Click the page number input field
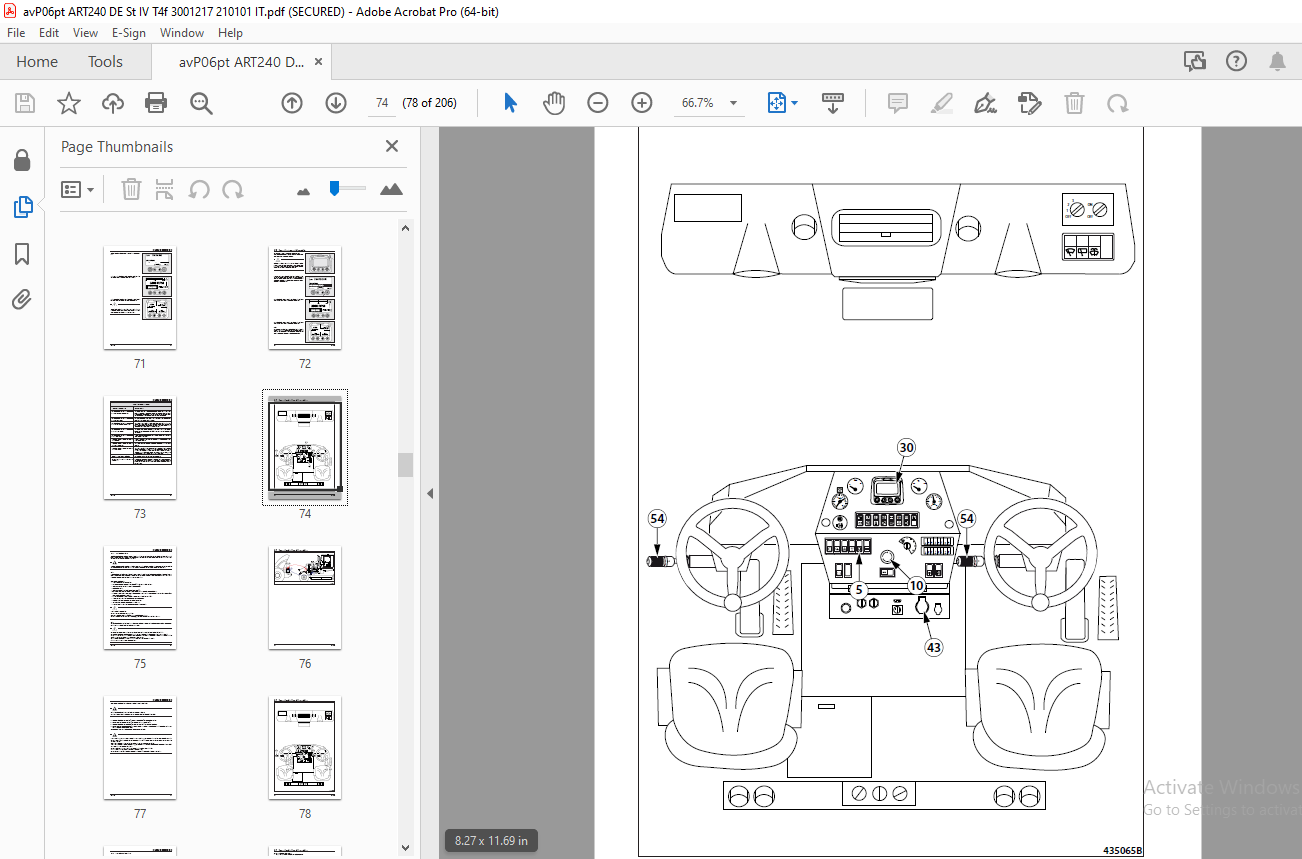The height and width of the screenshot is (859, 1302). click(x=381, y=103)
